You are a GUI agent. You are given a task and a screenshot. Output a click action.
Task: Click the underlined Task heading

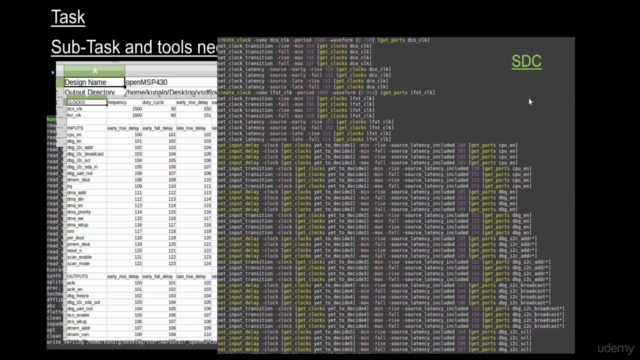[x=68, y=17]
